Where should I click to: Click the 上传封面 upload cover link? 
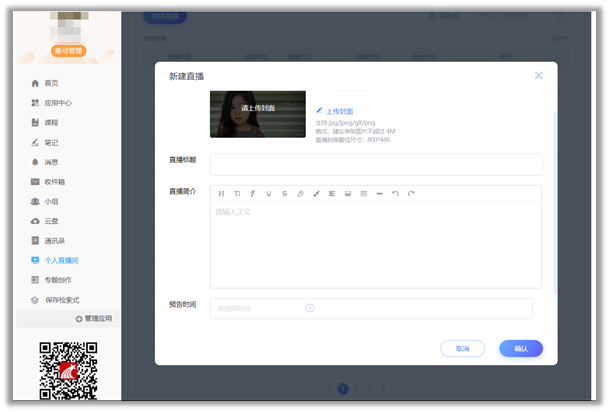pyautogui.click(x=339, y=111)
